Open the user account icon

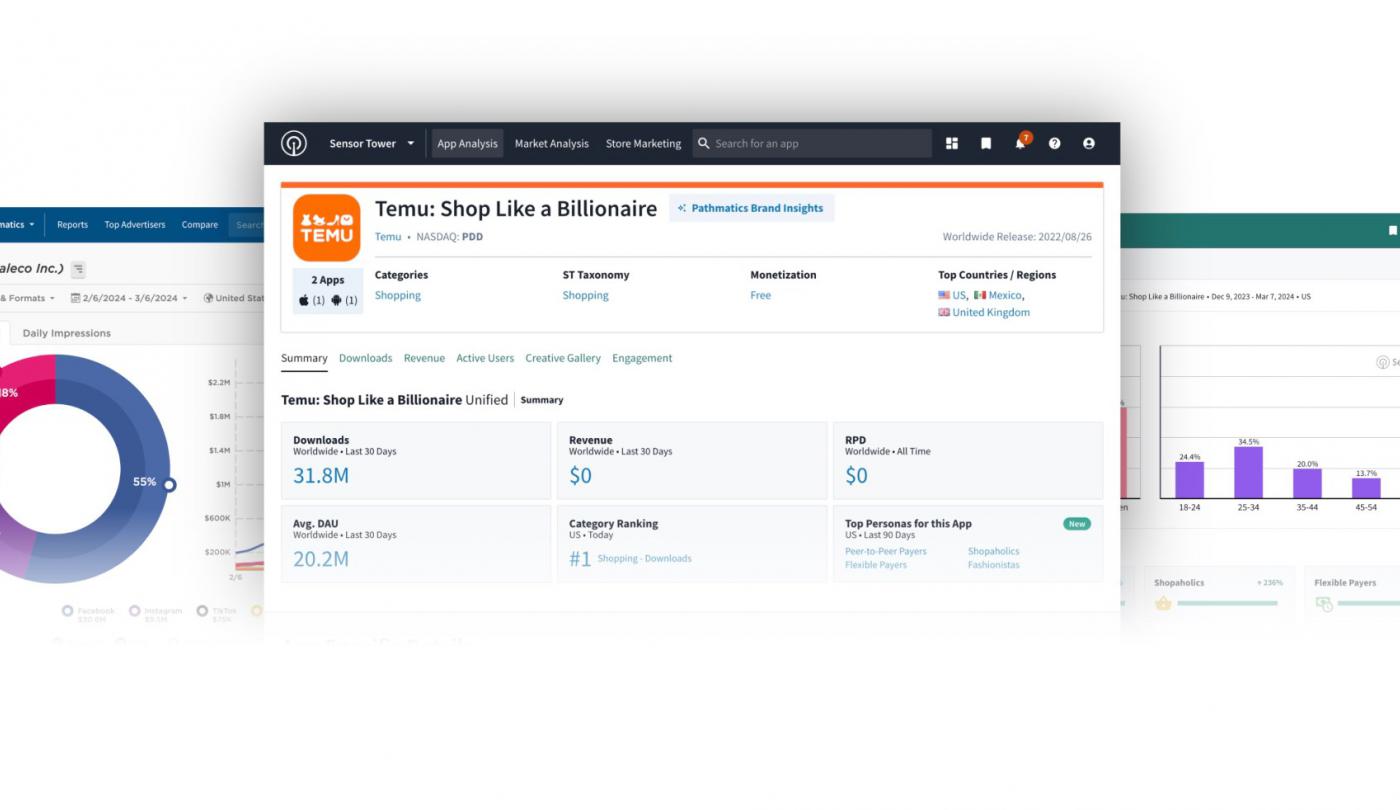[x=1088, y=143]
